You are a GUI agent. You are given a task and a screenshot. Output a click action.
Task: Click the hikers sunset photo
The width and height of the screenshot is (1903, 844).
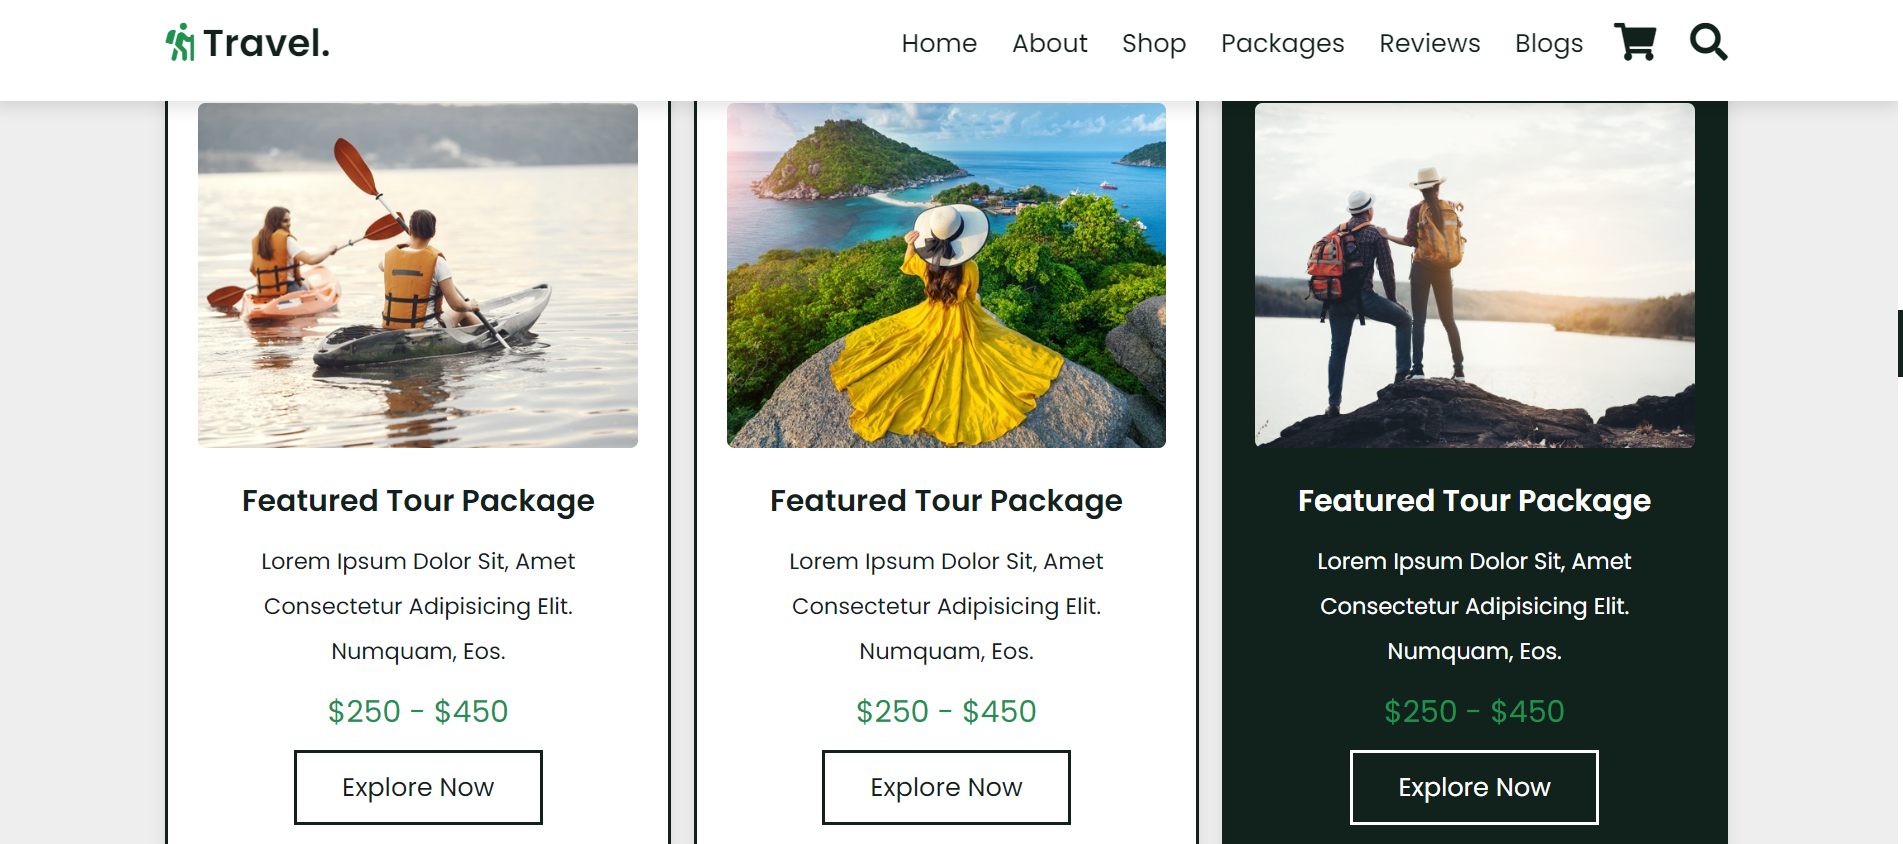click(x=1473, y=273)
